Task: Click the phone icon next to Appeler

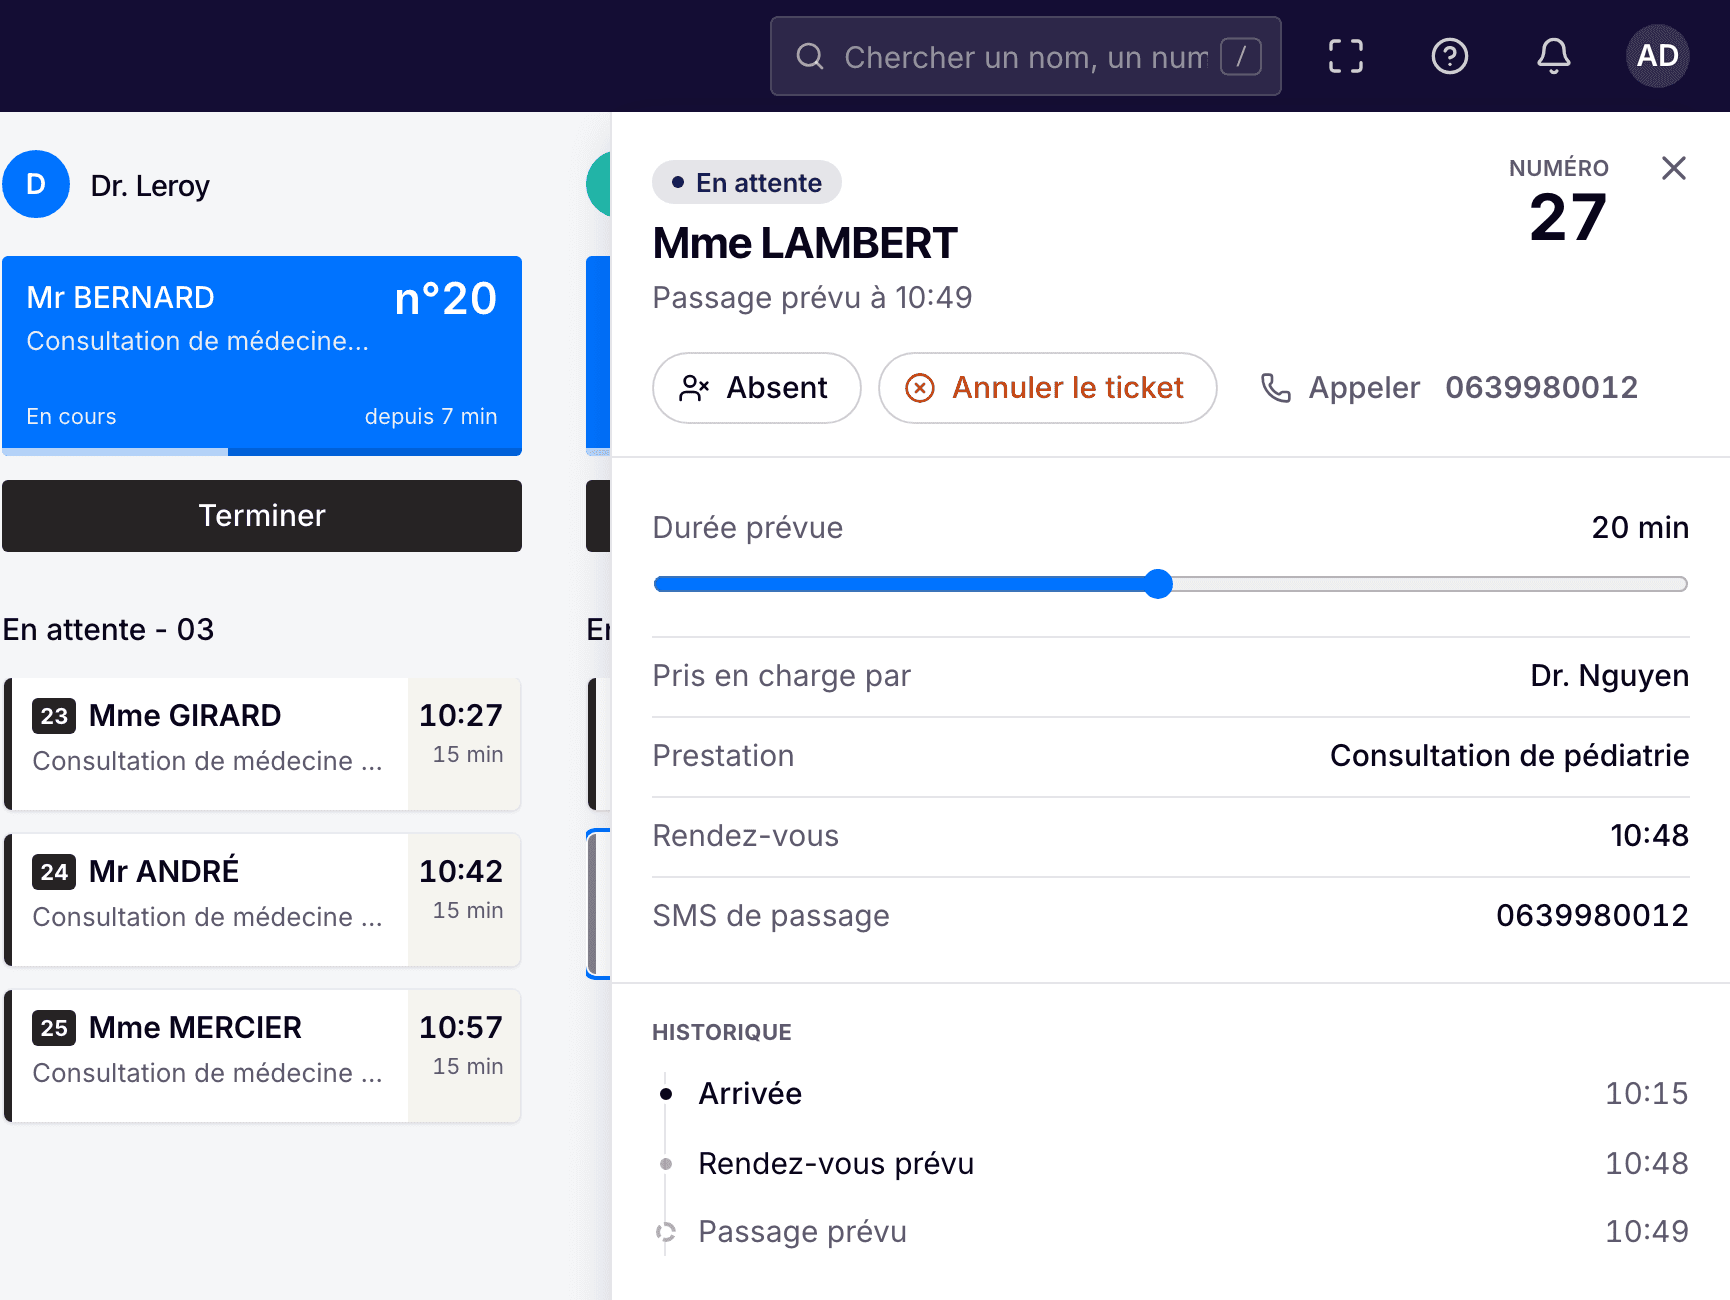Action: [x=1276, y=388]
